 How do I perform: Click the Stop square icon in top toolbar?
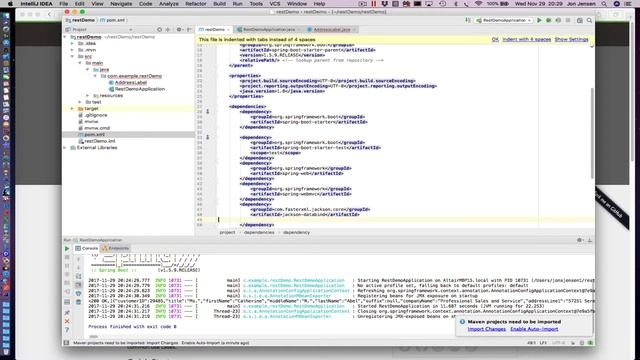click(x=568, y=20)
